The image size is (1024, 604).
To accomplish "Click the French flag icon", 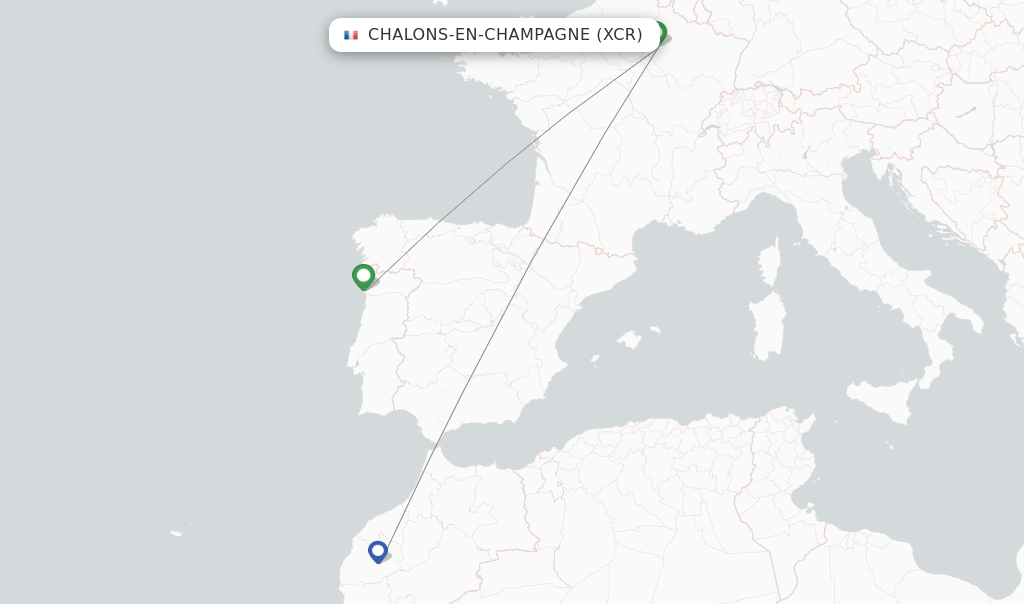I will 351,35.
